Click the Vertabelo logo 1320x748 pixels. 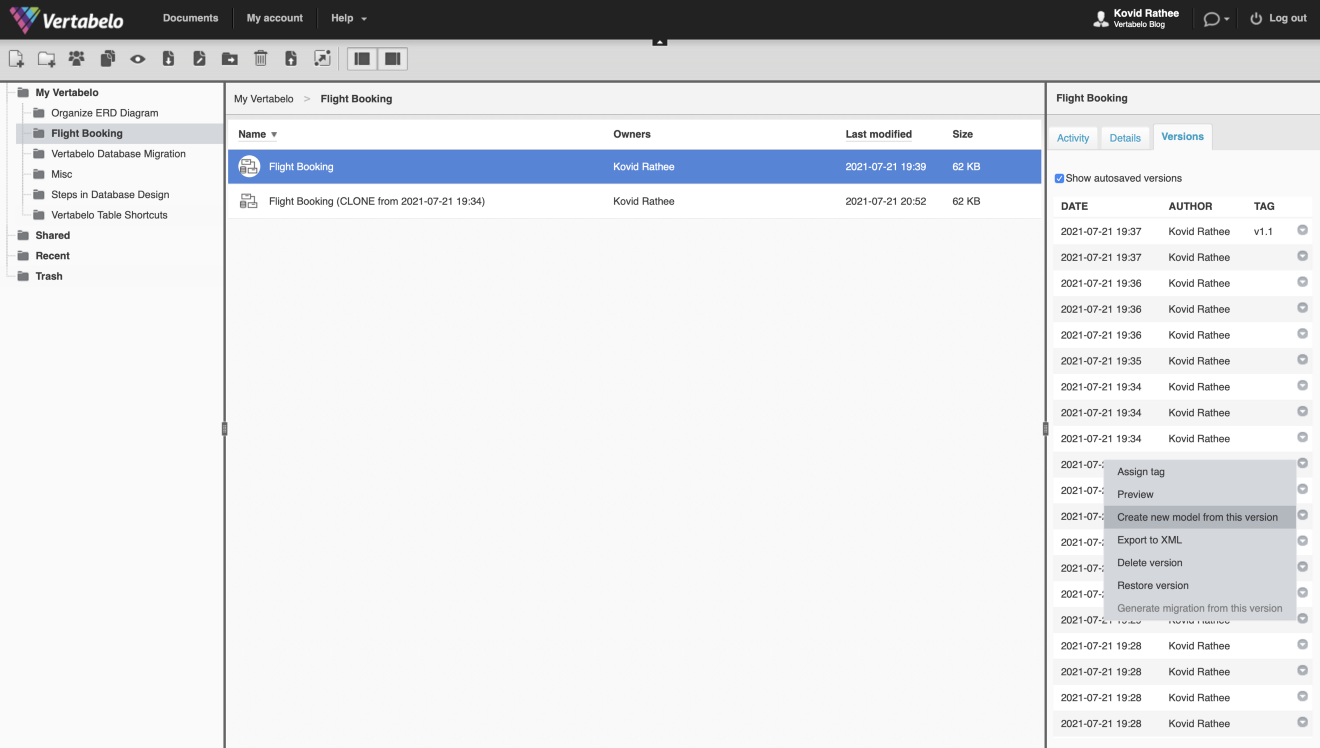tap(66, 19)
